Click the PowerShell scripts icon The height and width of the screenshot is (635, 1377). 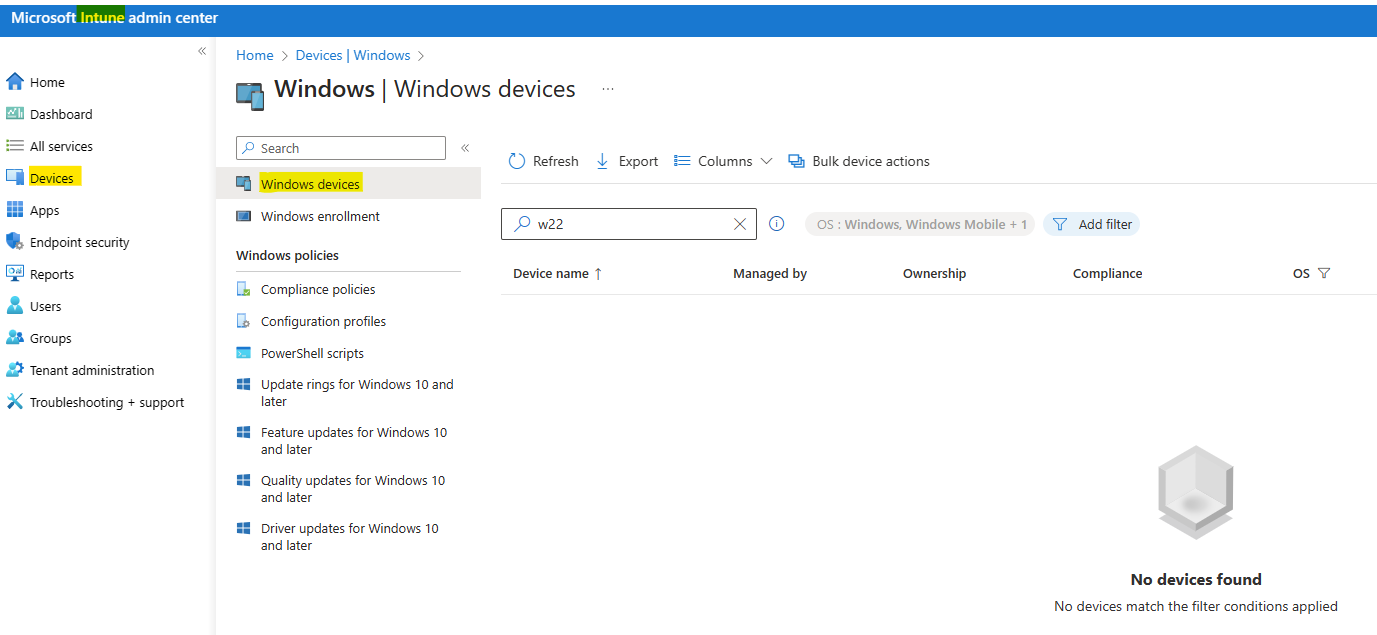coord(243,353)
